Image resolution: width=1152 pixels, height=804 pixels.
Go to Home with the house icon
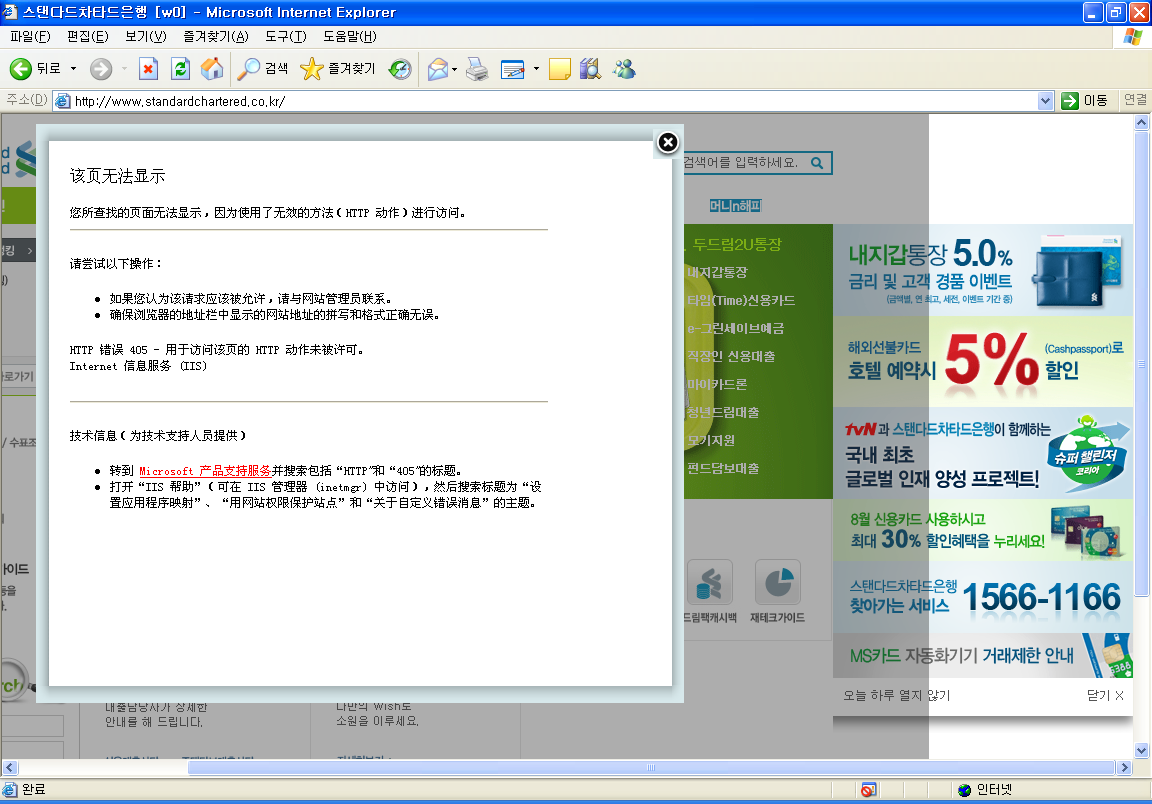coord(212,69)
